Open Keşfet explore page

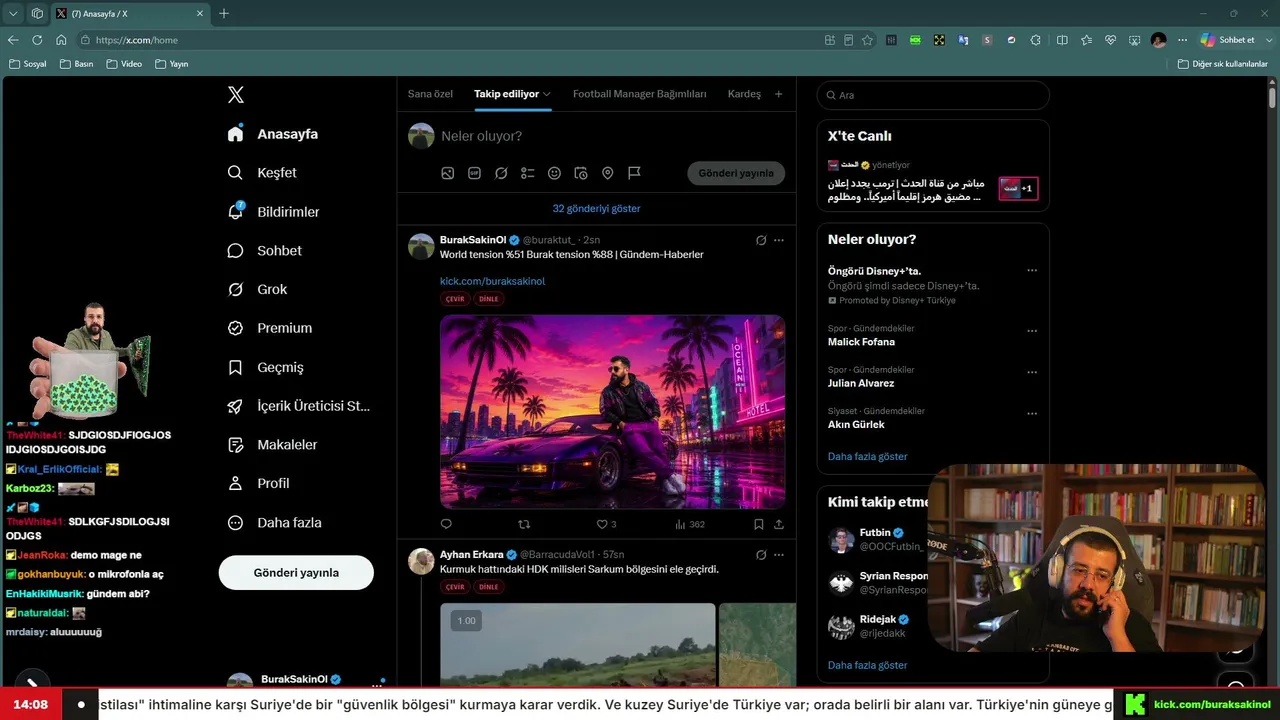click(x=262, y=173)
